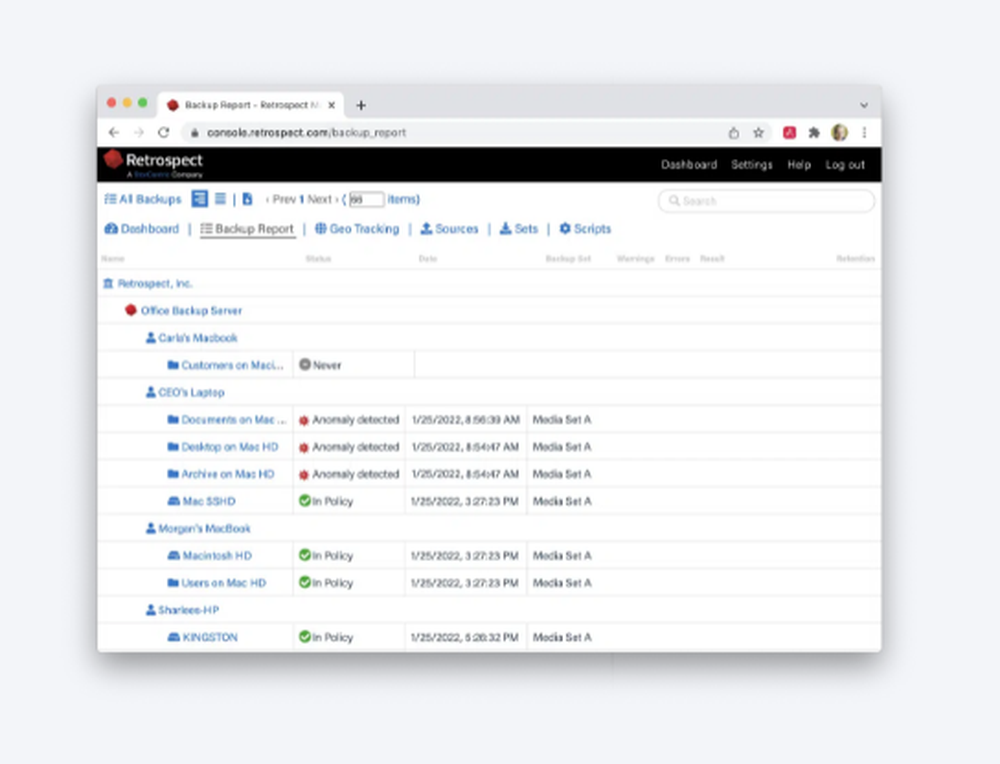This screenshot has height=764, width=1000.
Task: Click the folder icon beside Desktop on Mac HD
Action: 173,446
